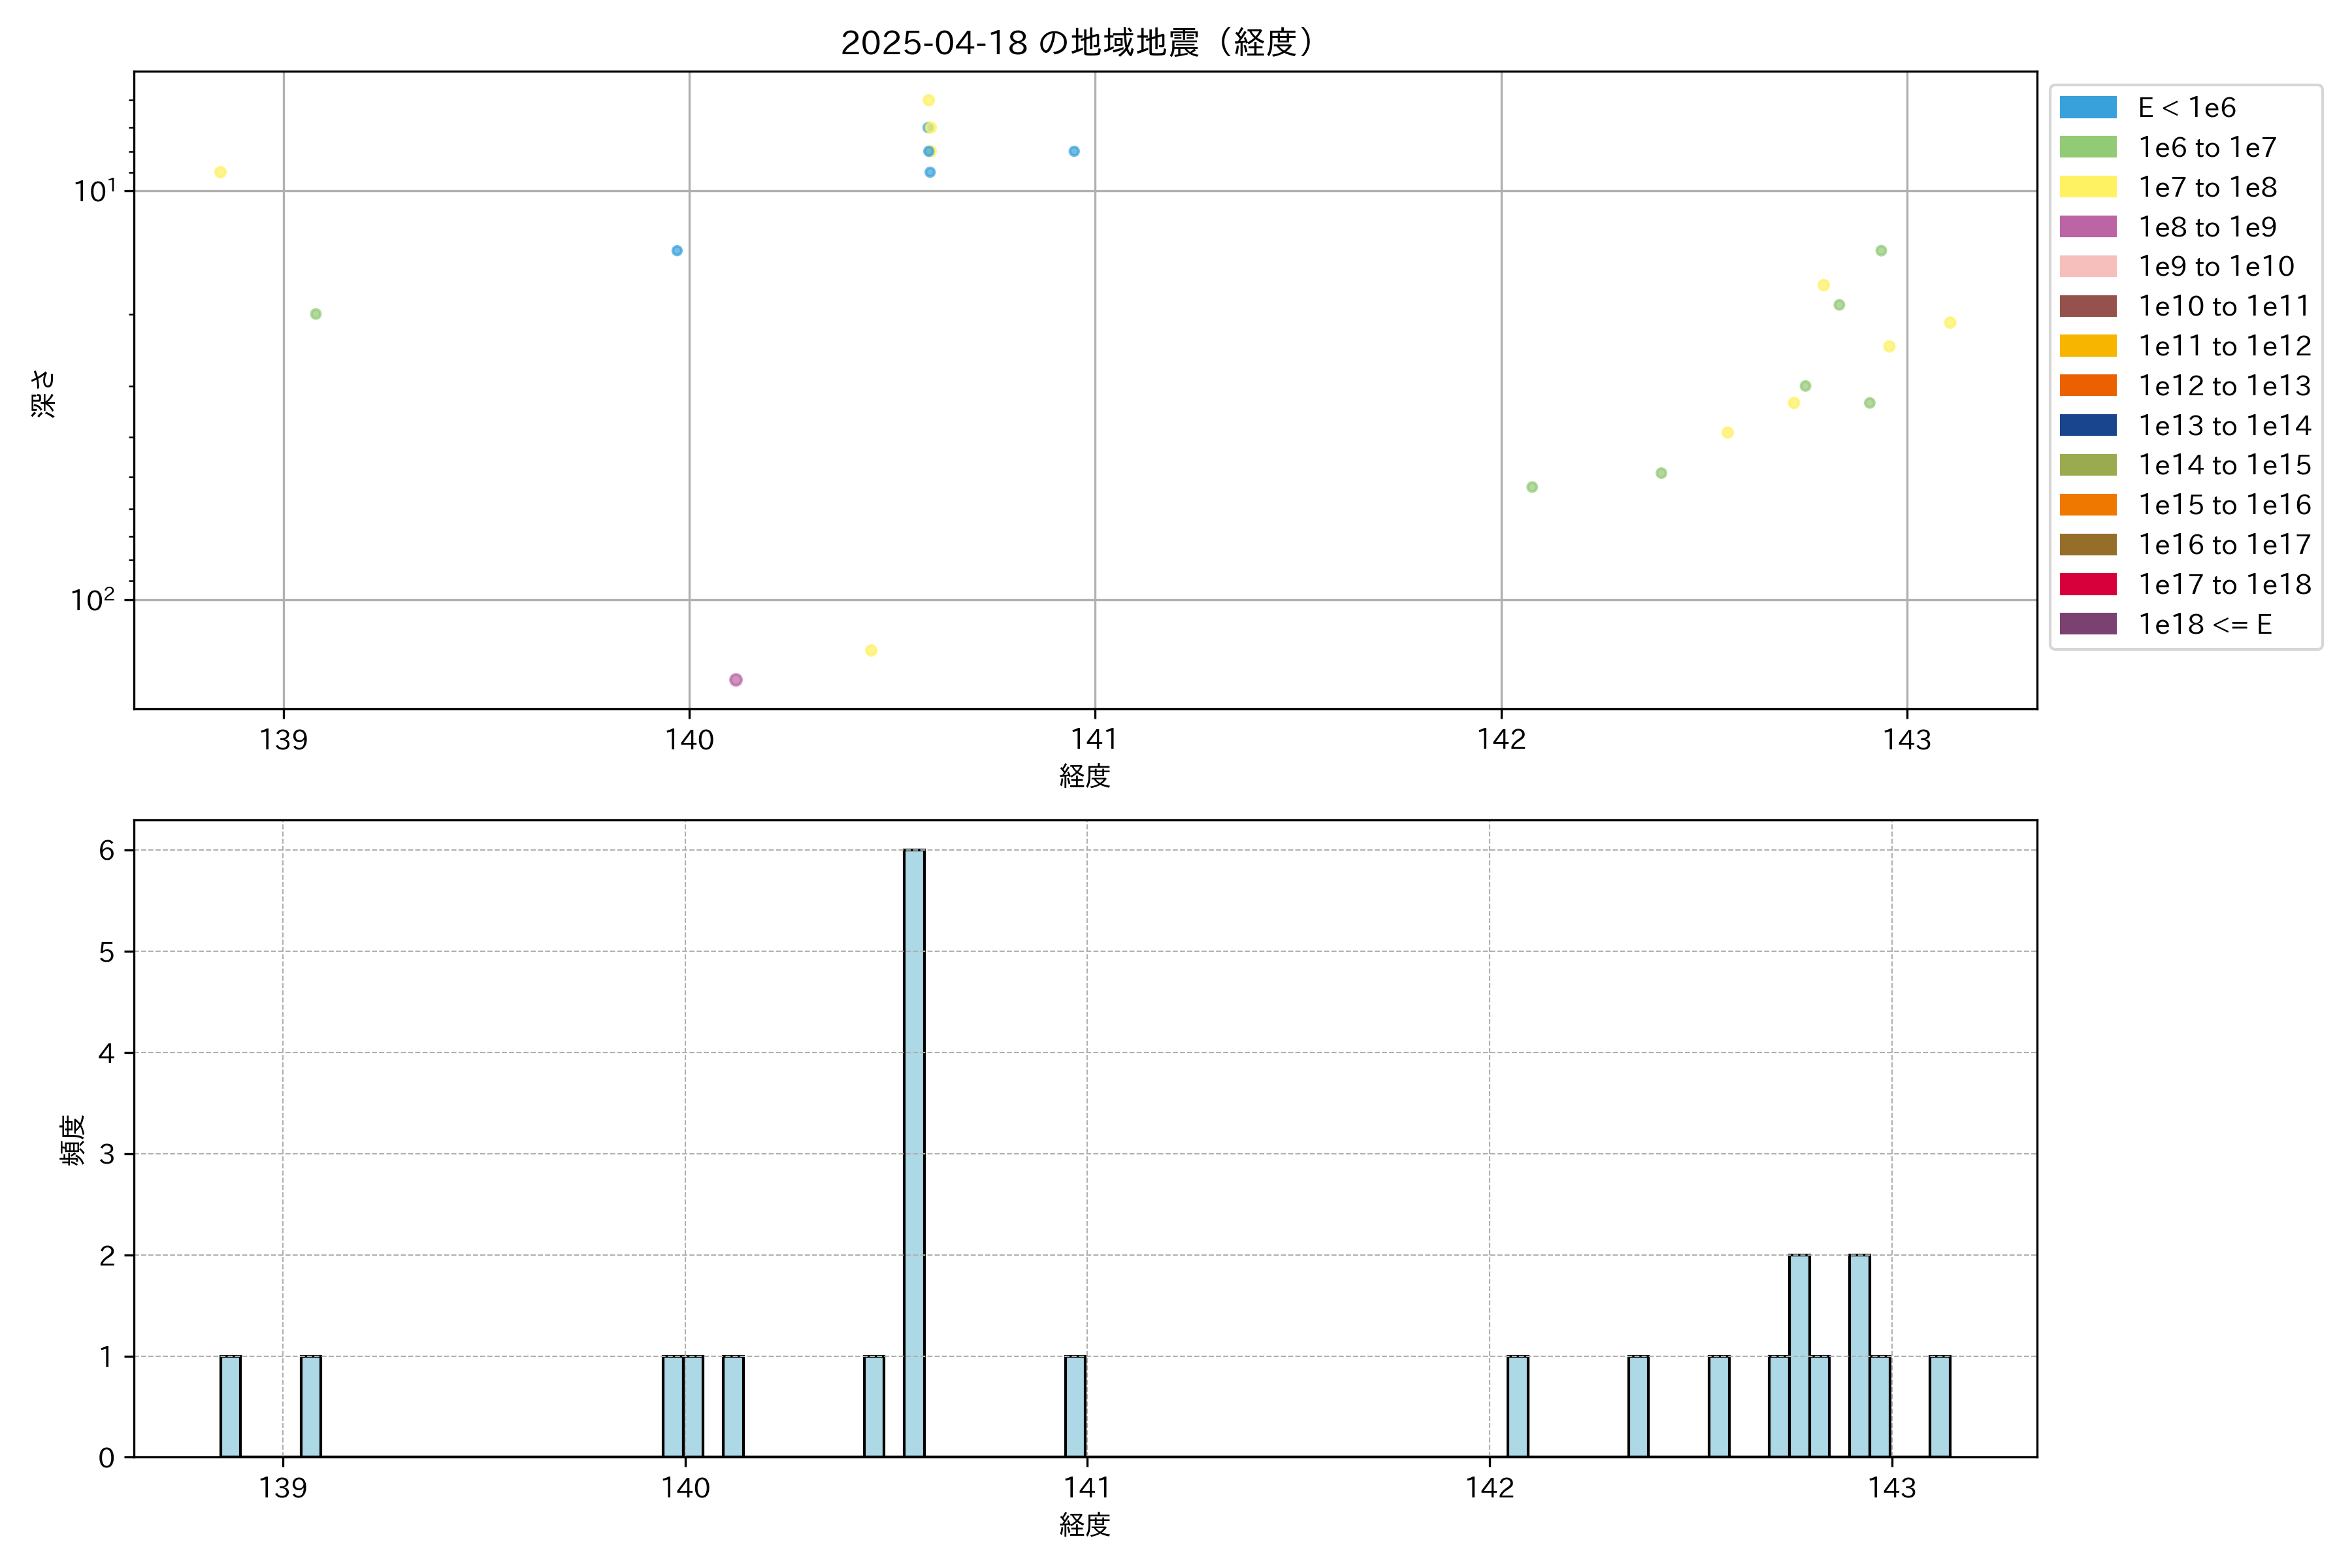Viewport: 2352px width, 1568px height.
Task: Click the purple scatter point near longitude 140.1
Action: [x=736, y=680]
